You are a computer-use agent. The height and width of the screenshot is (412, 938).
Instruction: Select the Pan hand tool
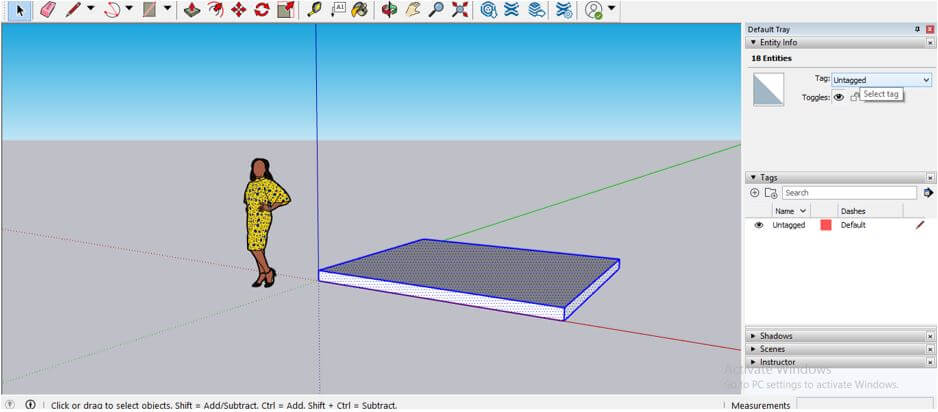[x=413, y=10]
